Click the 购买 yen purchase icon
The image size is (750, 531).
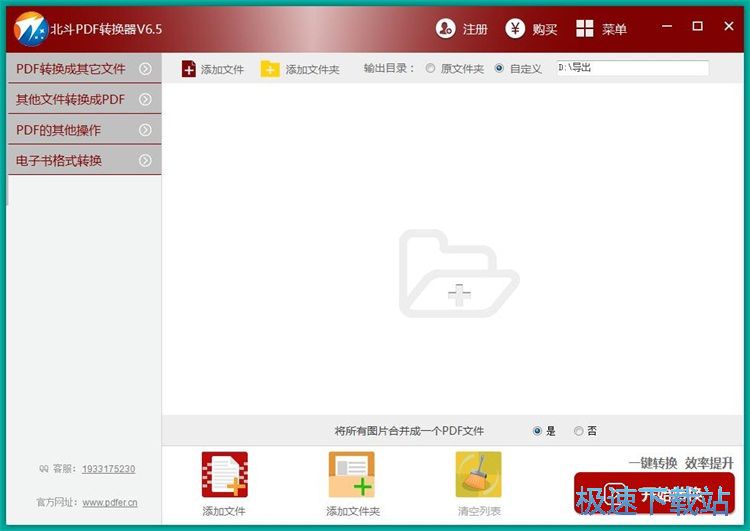515,29
